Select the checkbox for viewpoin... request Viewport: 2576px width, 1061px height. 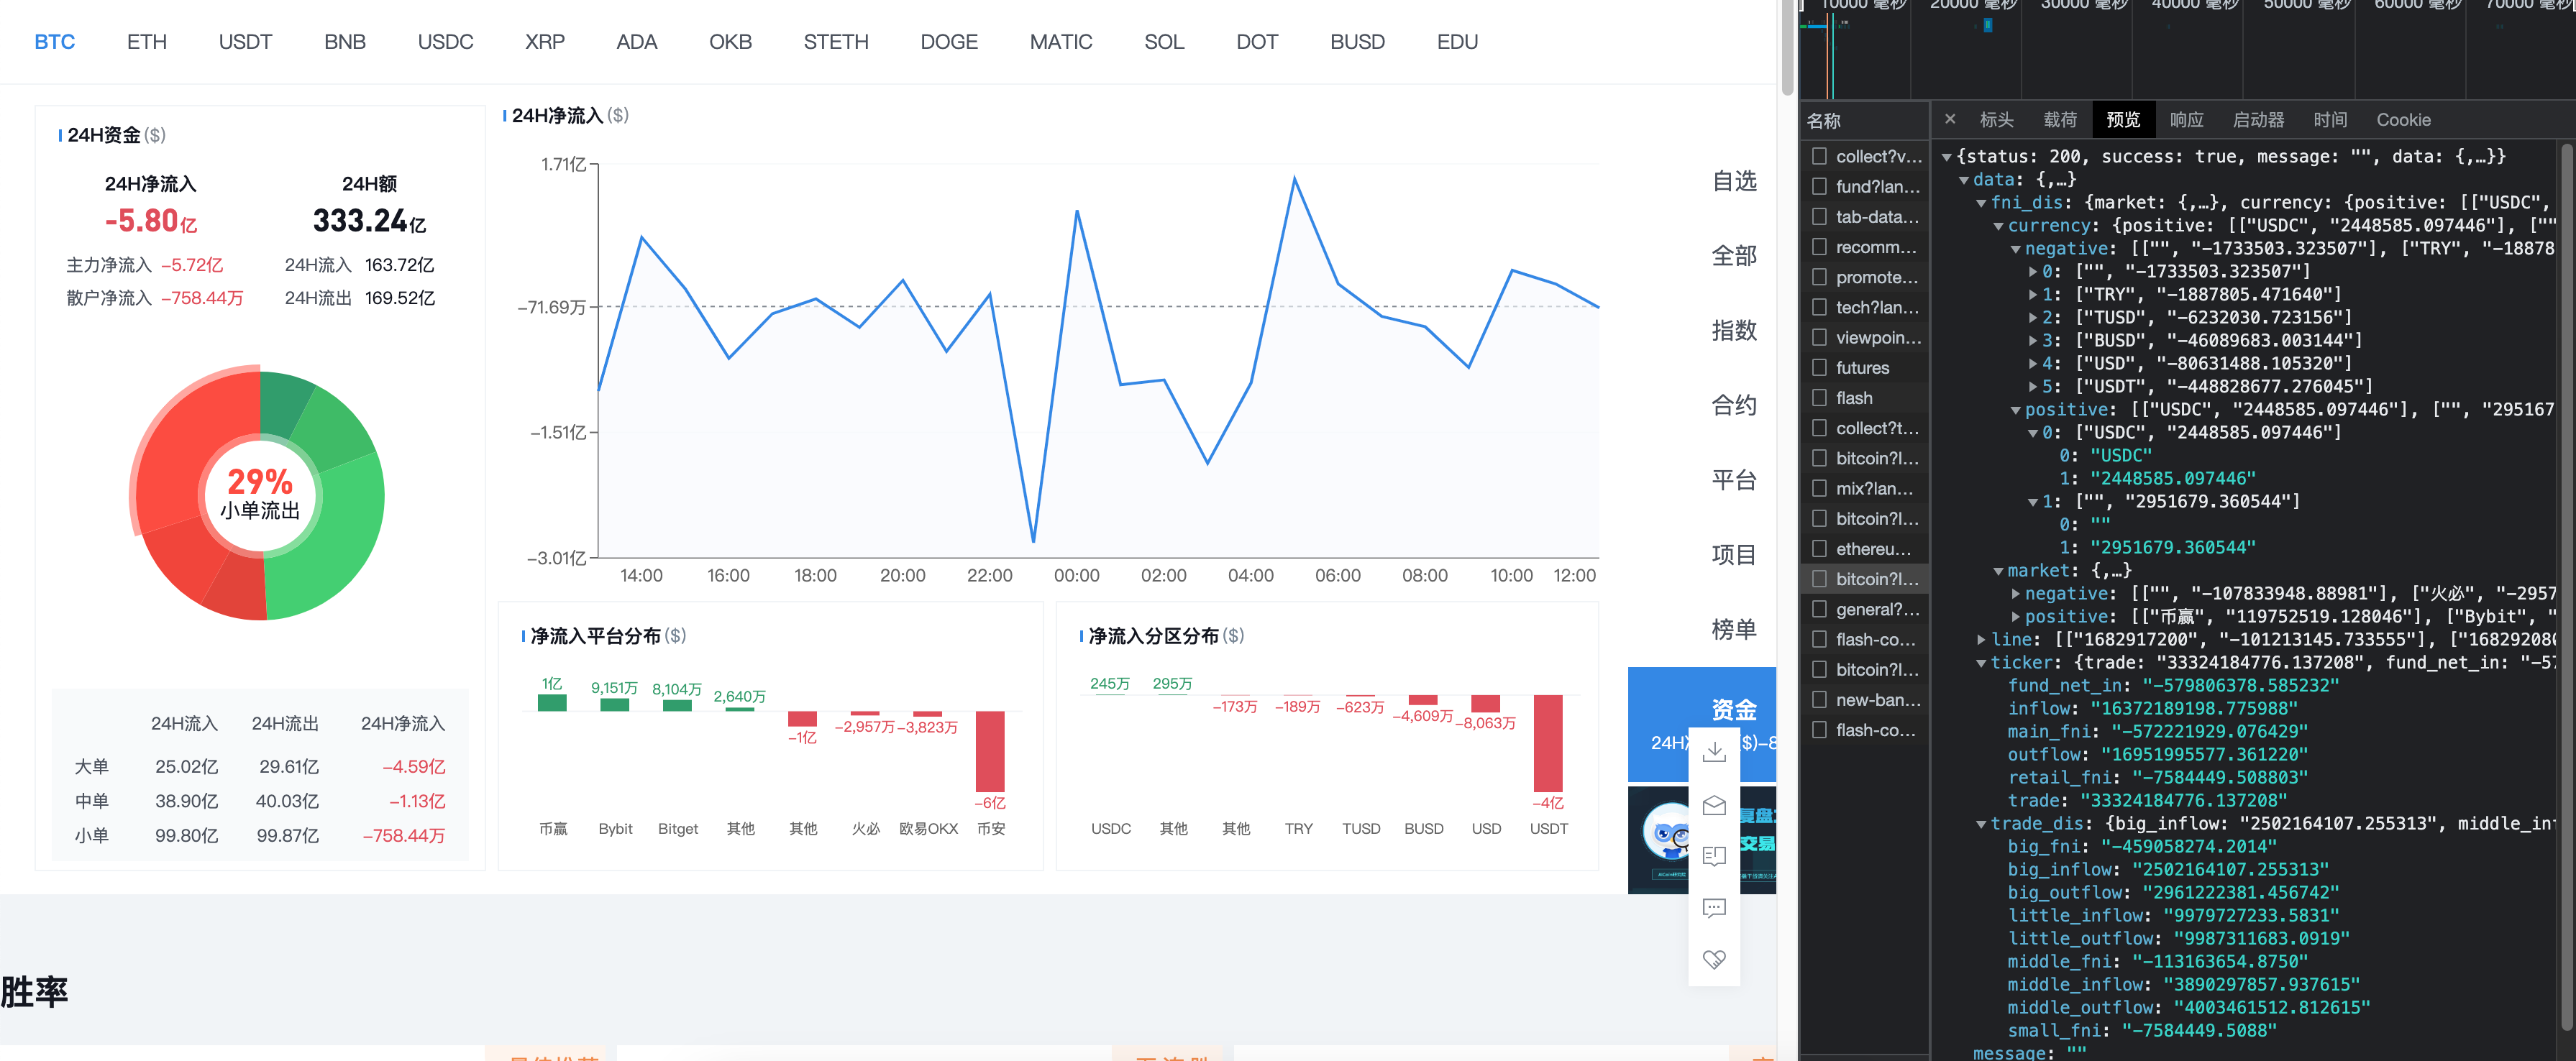pyautogui.click(x=1819, y=337)
